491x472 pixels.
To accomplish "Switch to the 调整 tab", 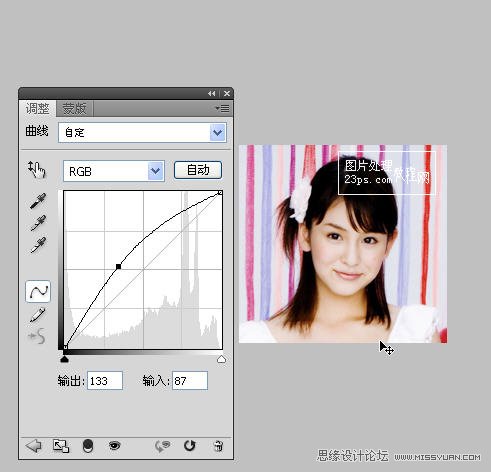I will coord(37,109).
